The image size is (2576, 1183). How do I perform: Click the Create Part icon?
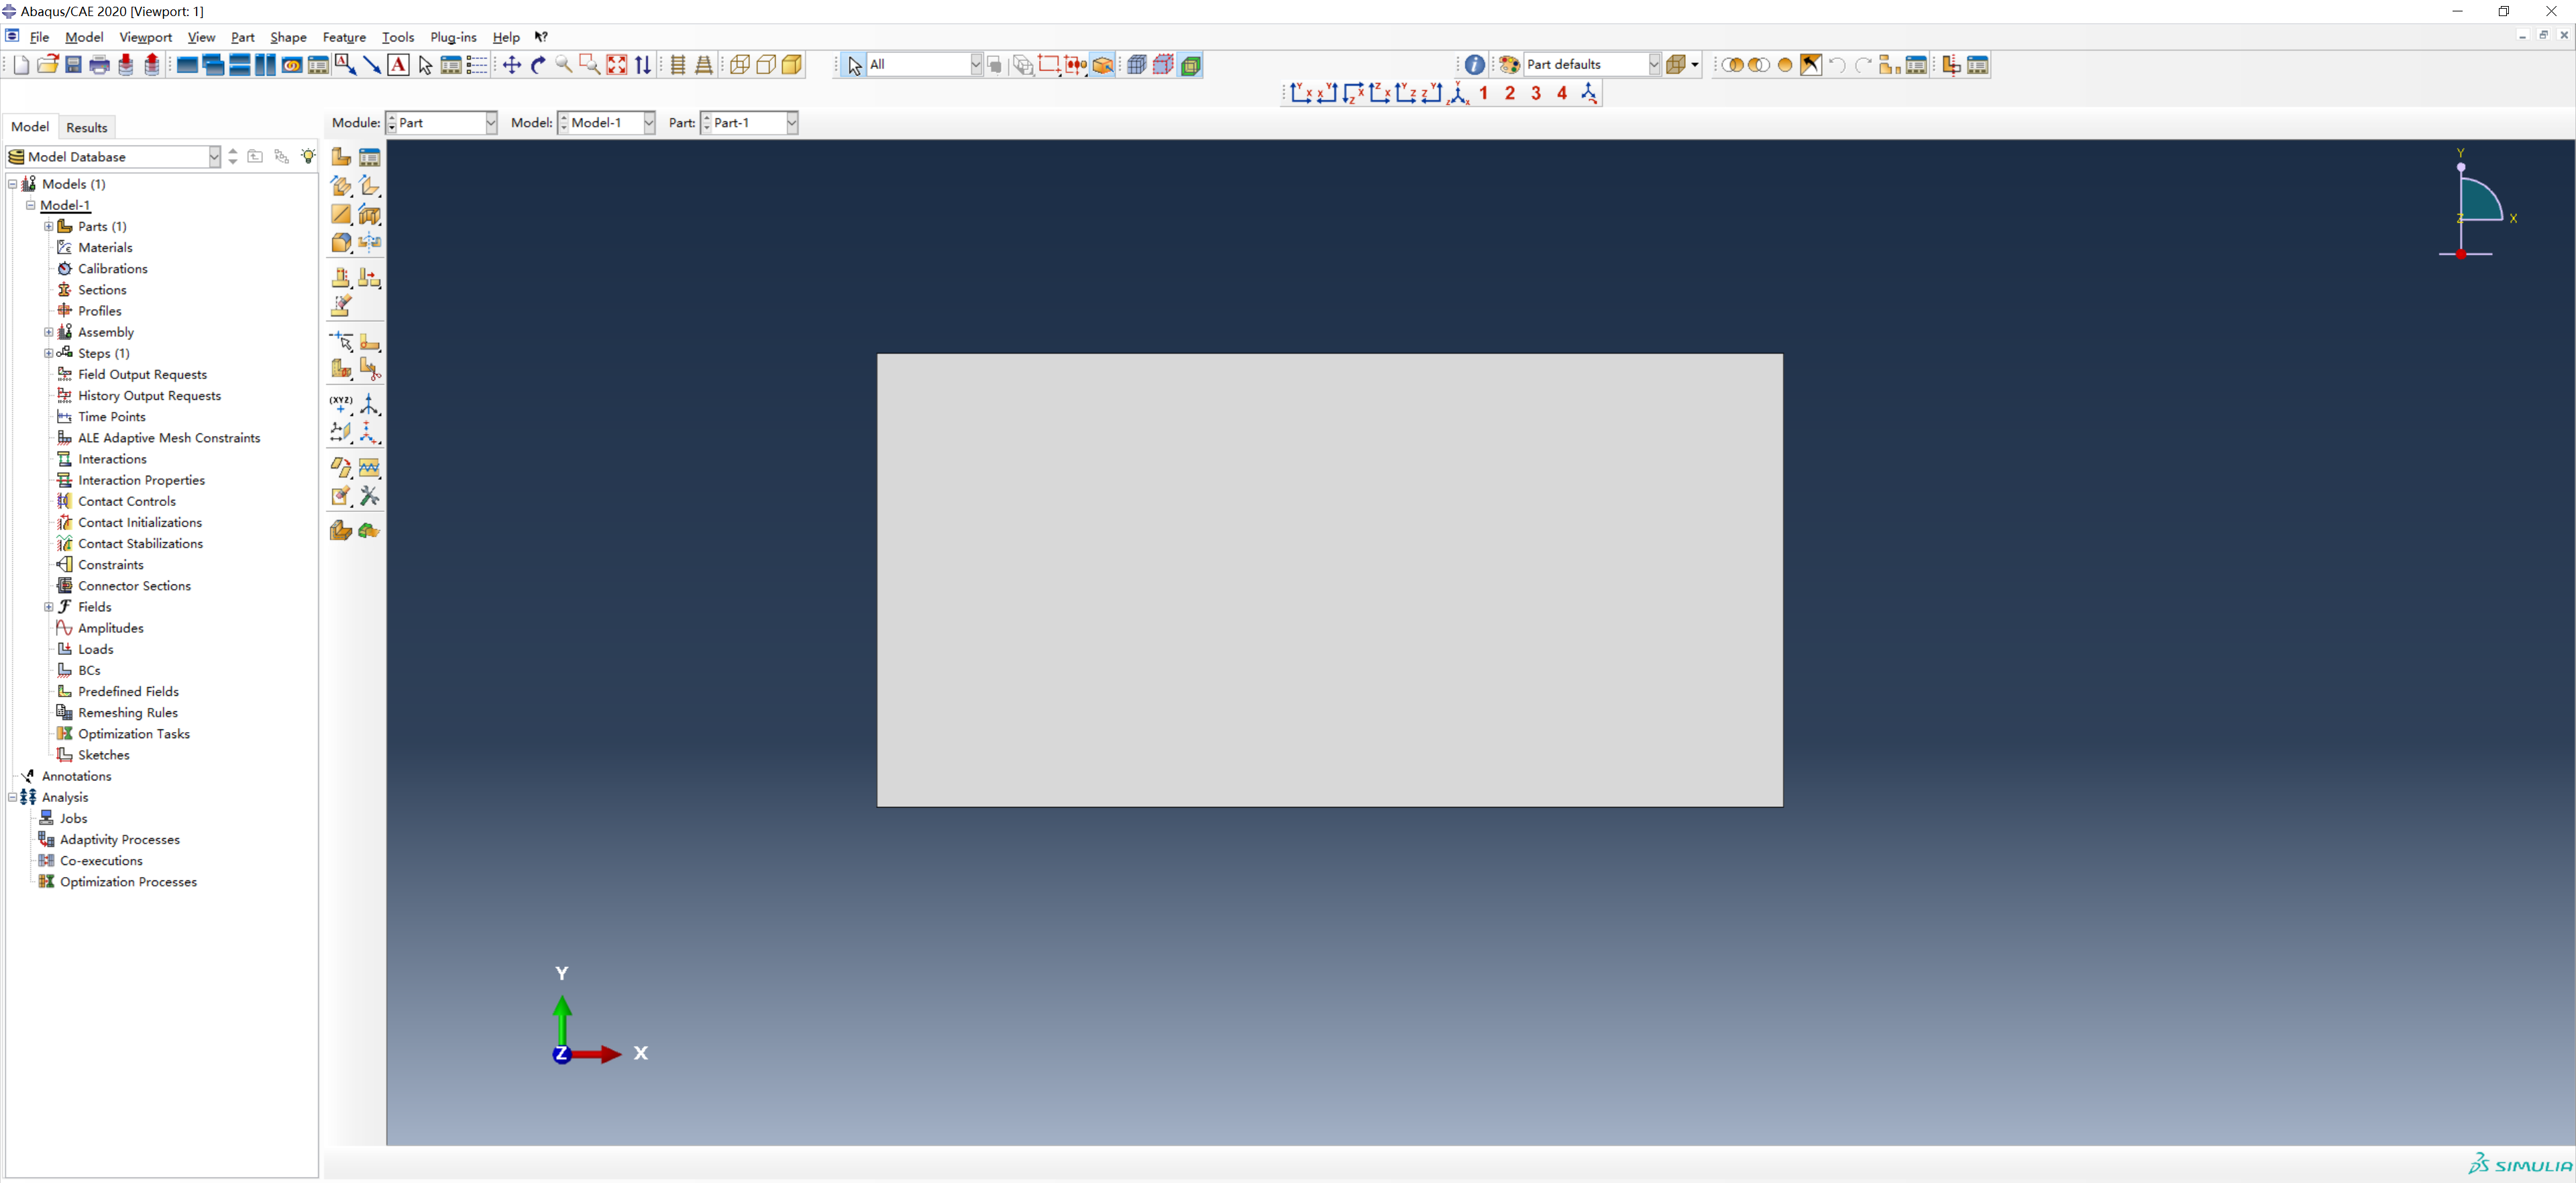point(341,157)
